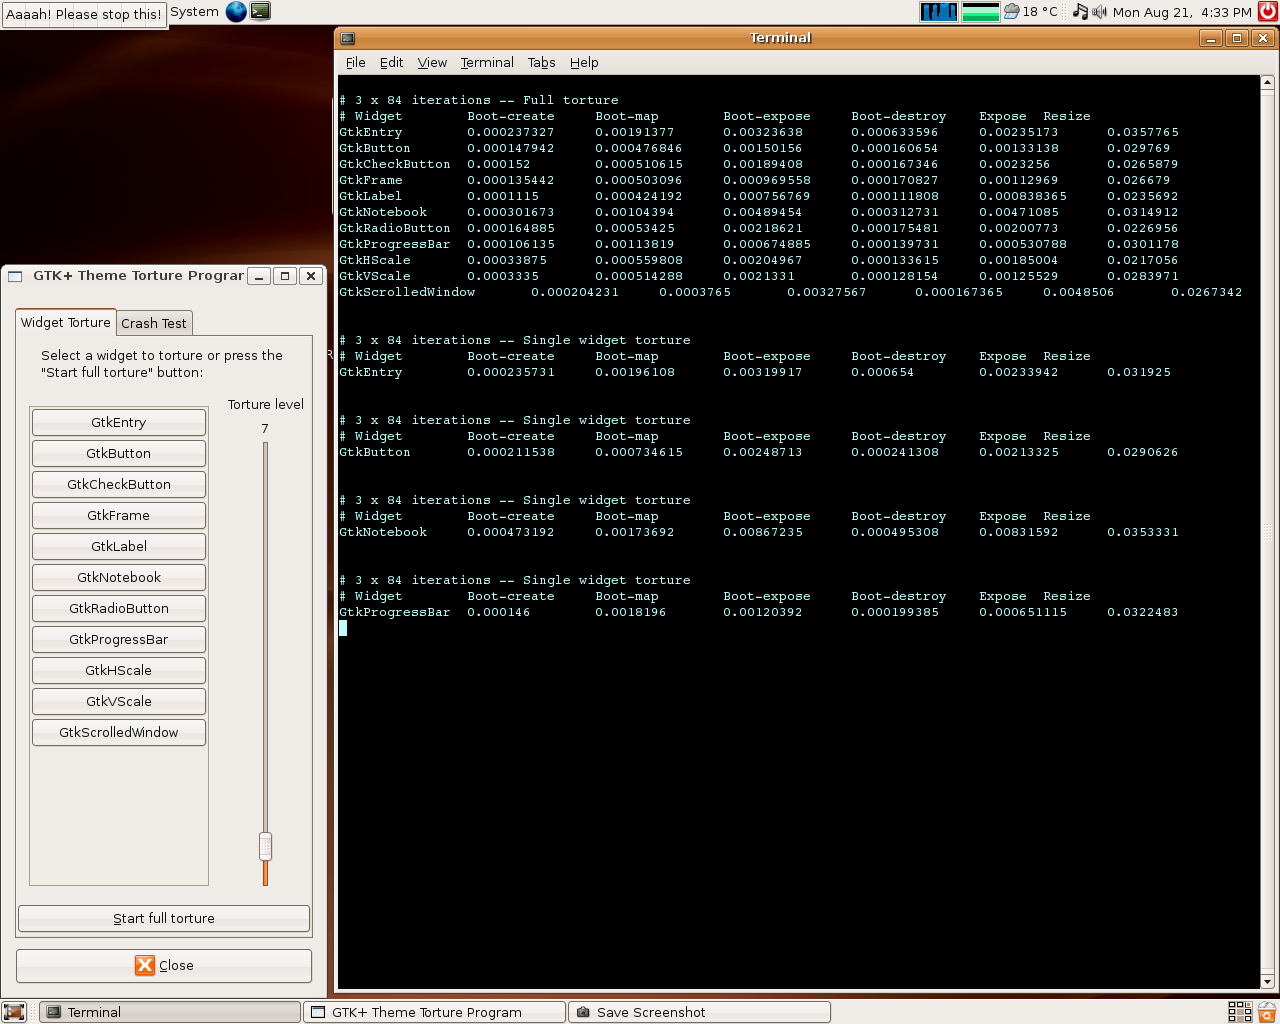Switch to Save Screenshot in taskbar
This screenshot has height=1024, width=1280.
pos(698,1012)
